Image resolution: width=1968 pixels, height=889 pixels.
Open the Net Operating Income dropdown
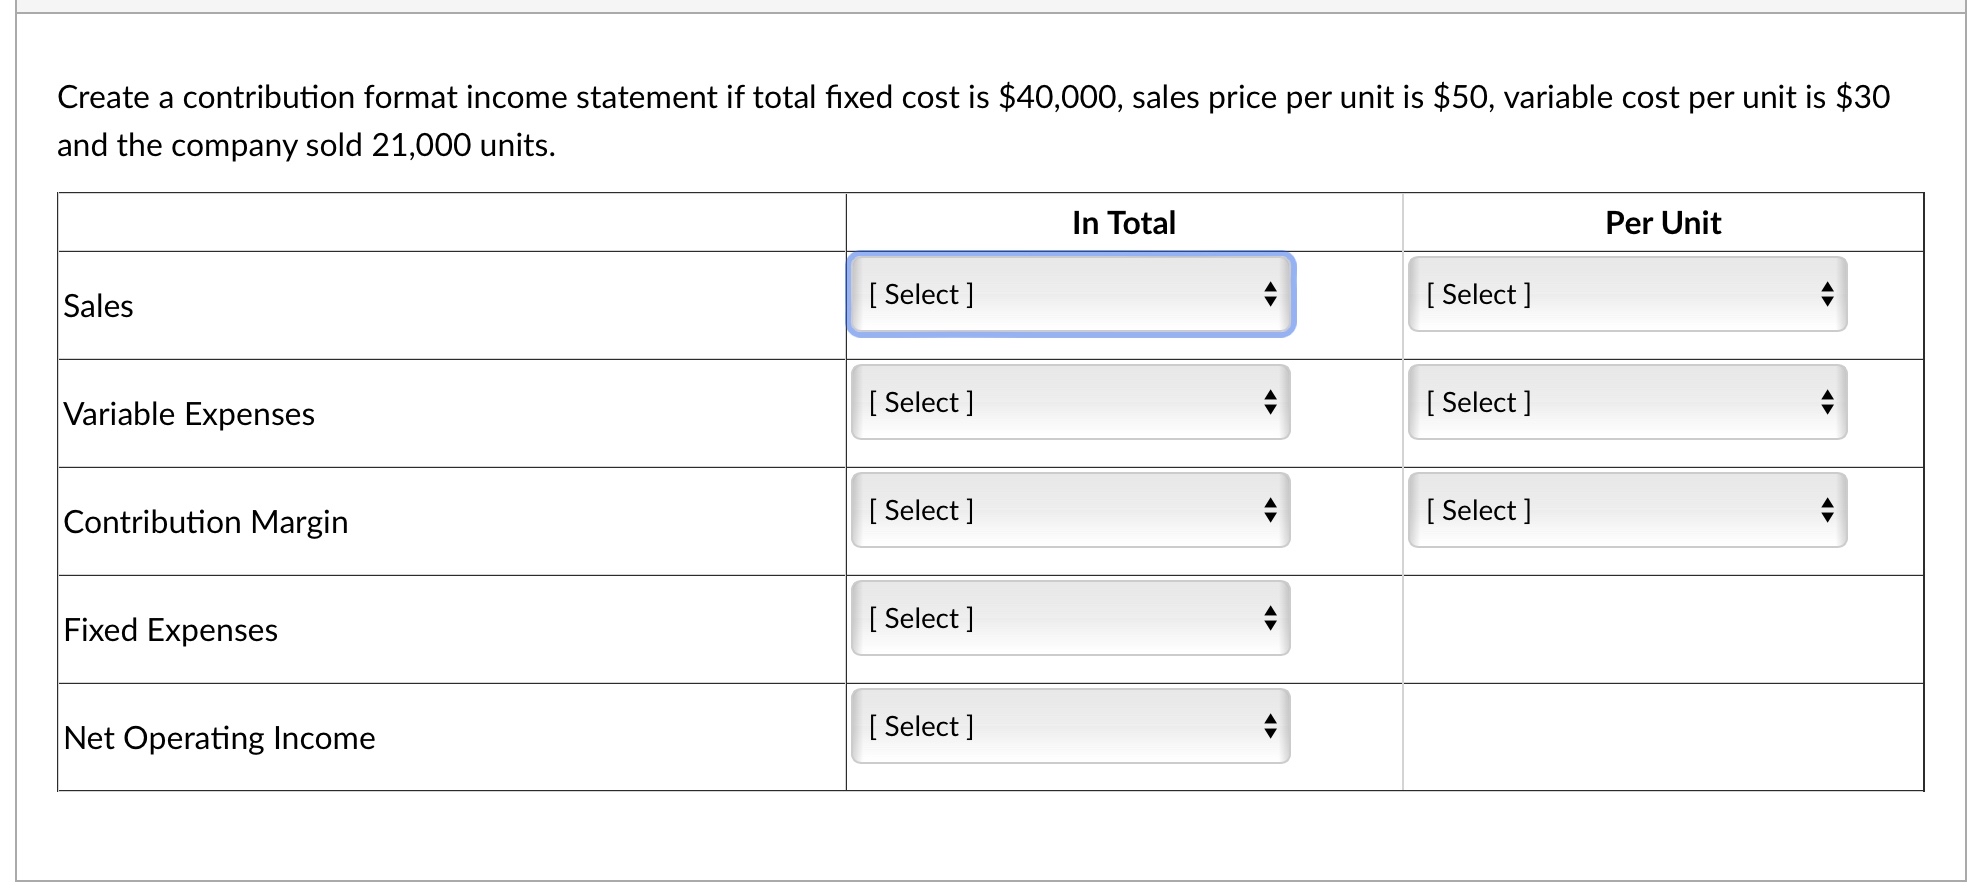pos(1070,726)
